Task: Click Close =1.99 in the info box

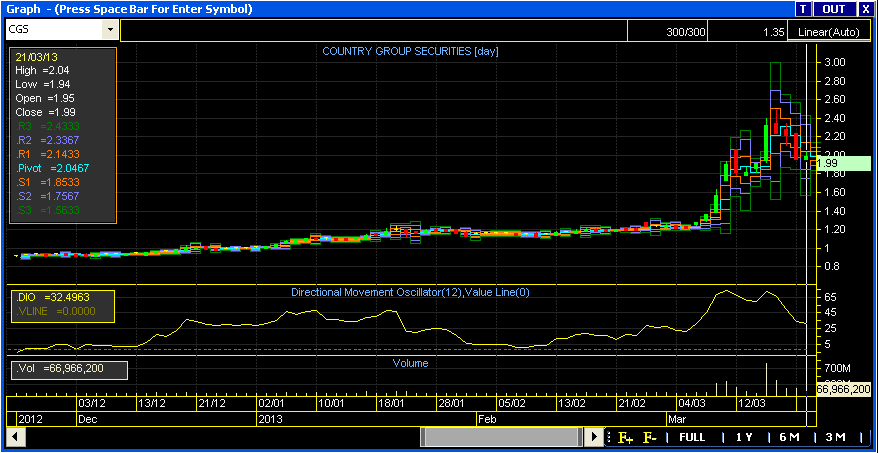Action: coord(45,112)
